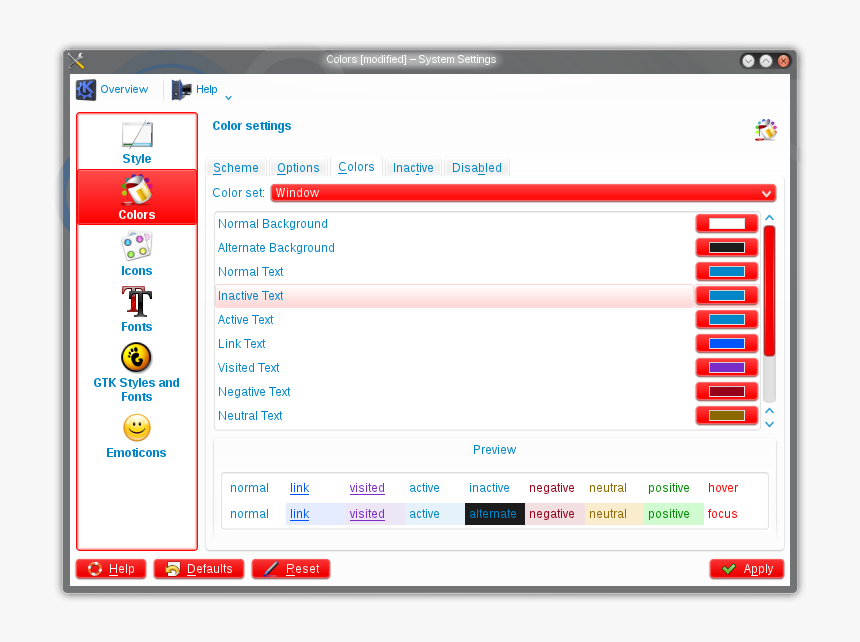Open the Fonts settings category
The image size is (860, 642).
click(x=137, y=302)
